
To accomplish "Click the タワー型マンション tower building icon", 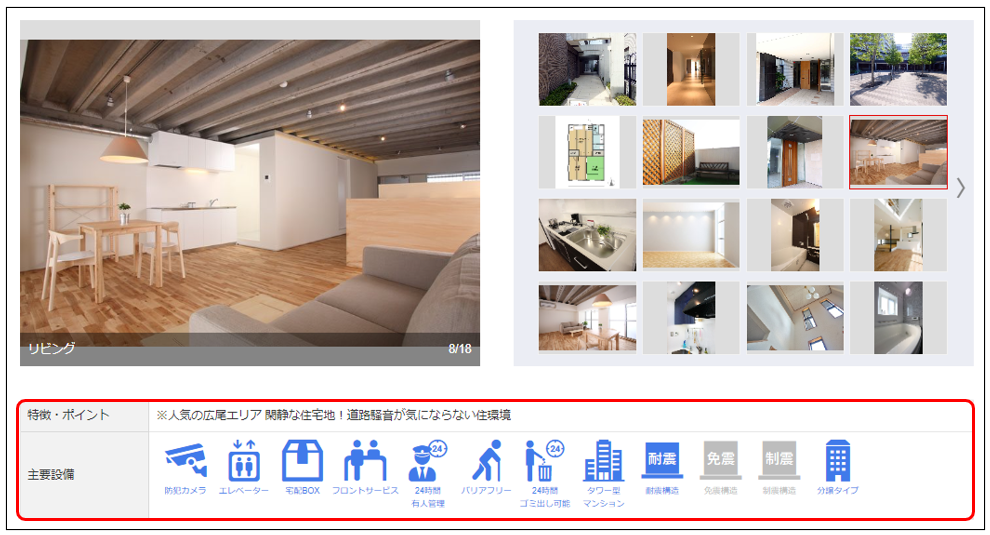I will tap(603, 461).
